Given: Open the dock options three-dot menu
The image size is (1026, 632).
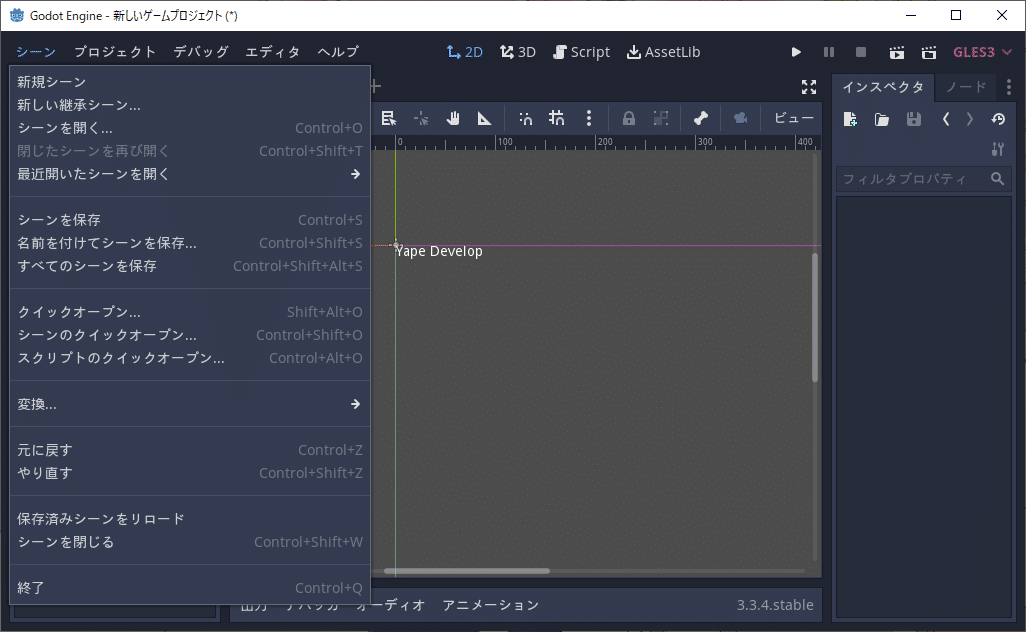Looking at the screenshot, I should point(1008,87).
